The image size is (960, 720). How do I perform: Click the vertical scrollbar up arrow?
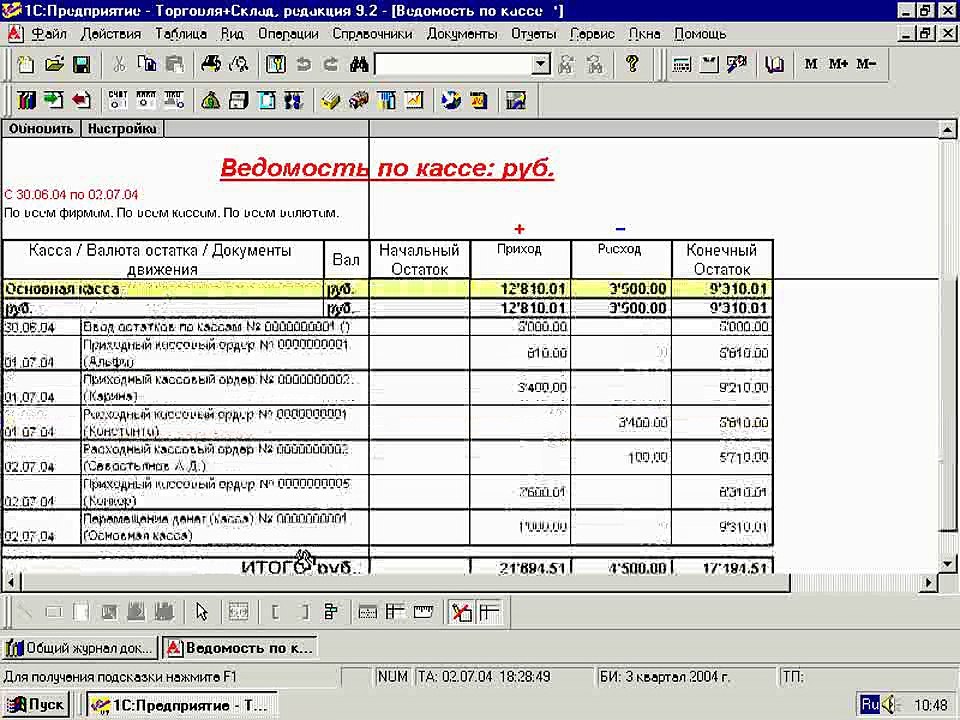[x=947, y=129]
